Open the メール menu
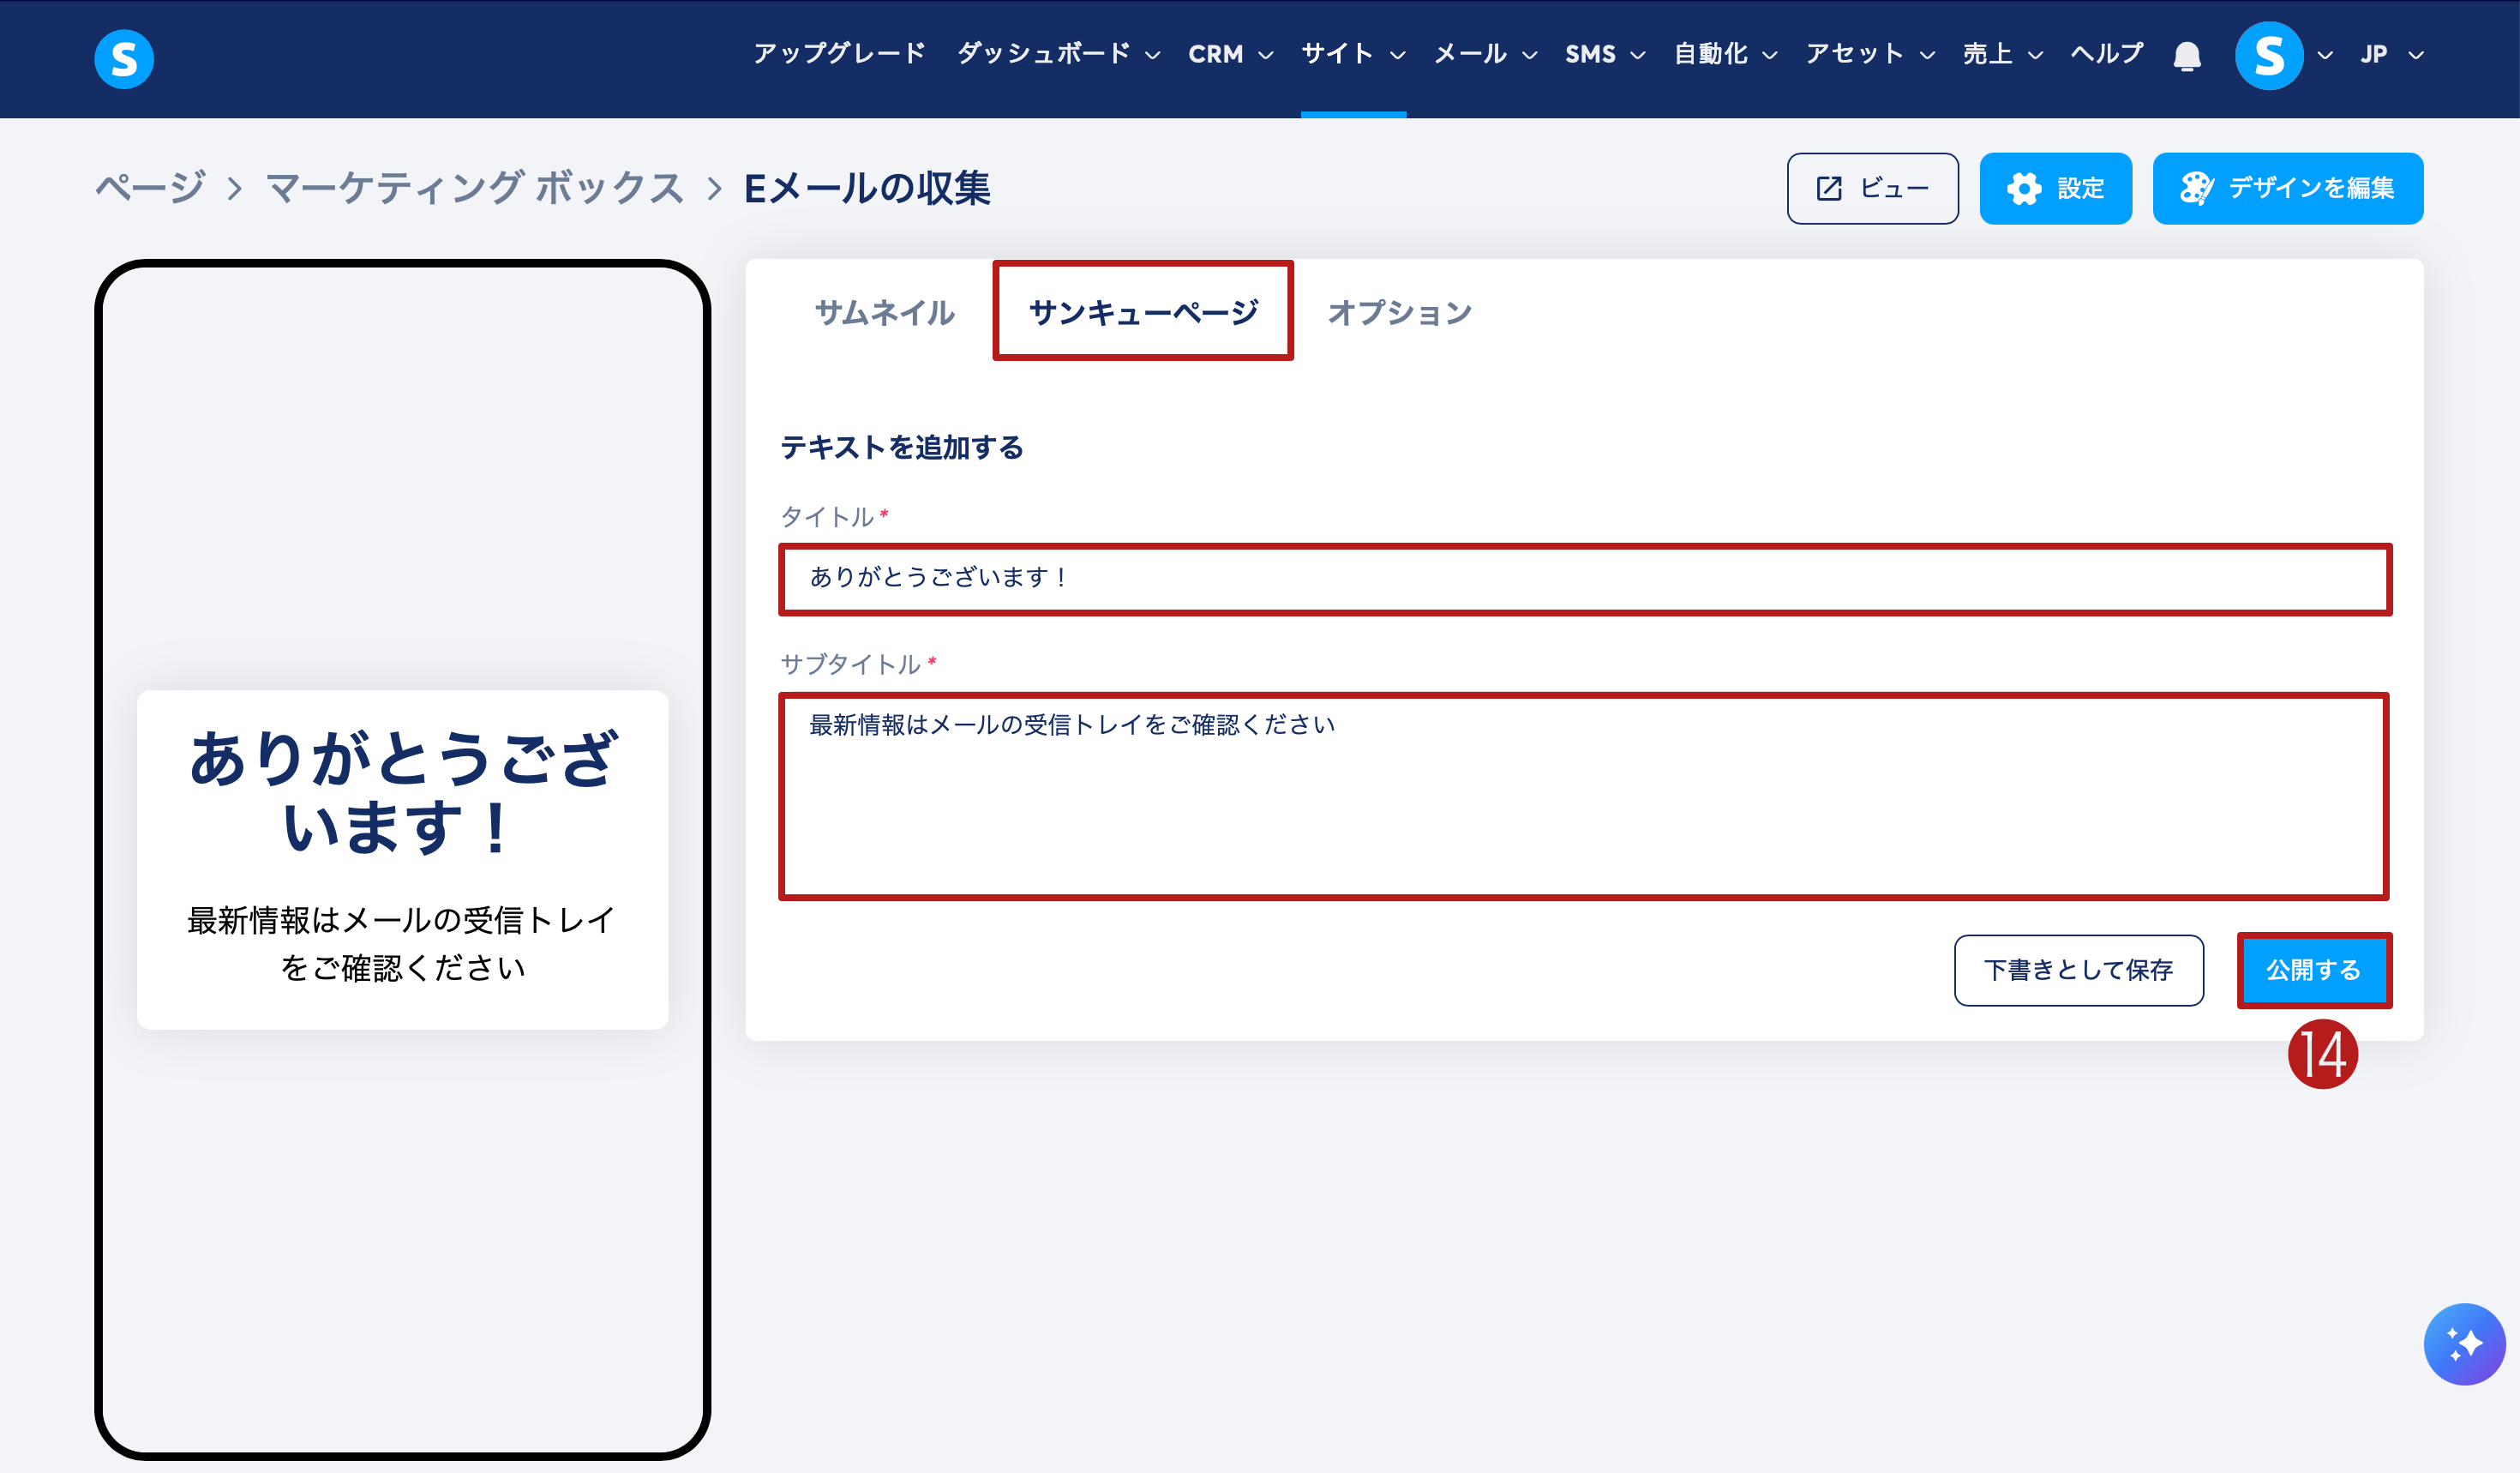The width and height of the screenshot is (2520, 1473). 1485,54
